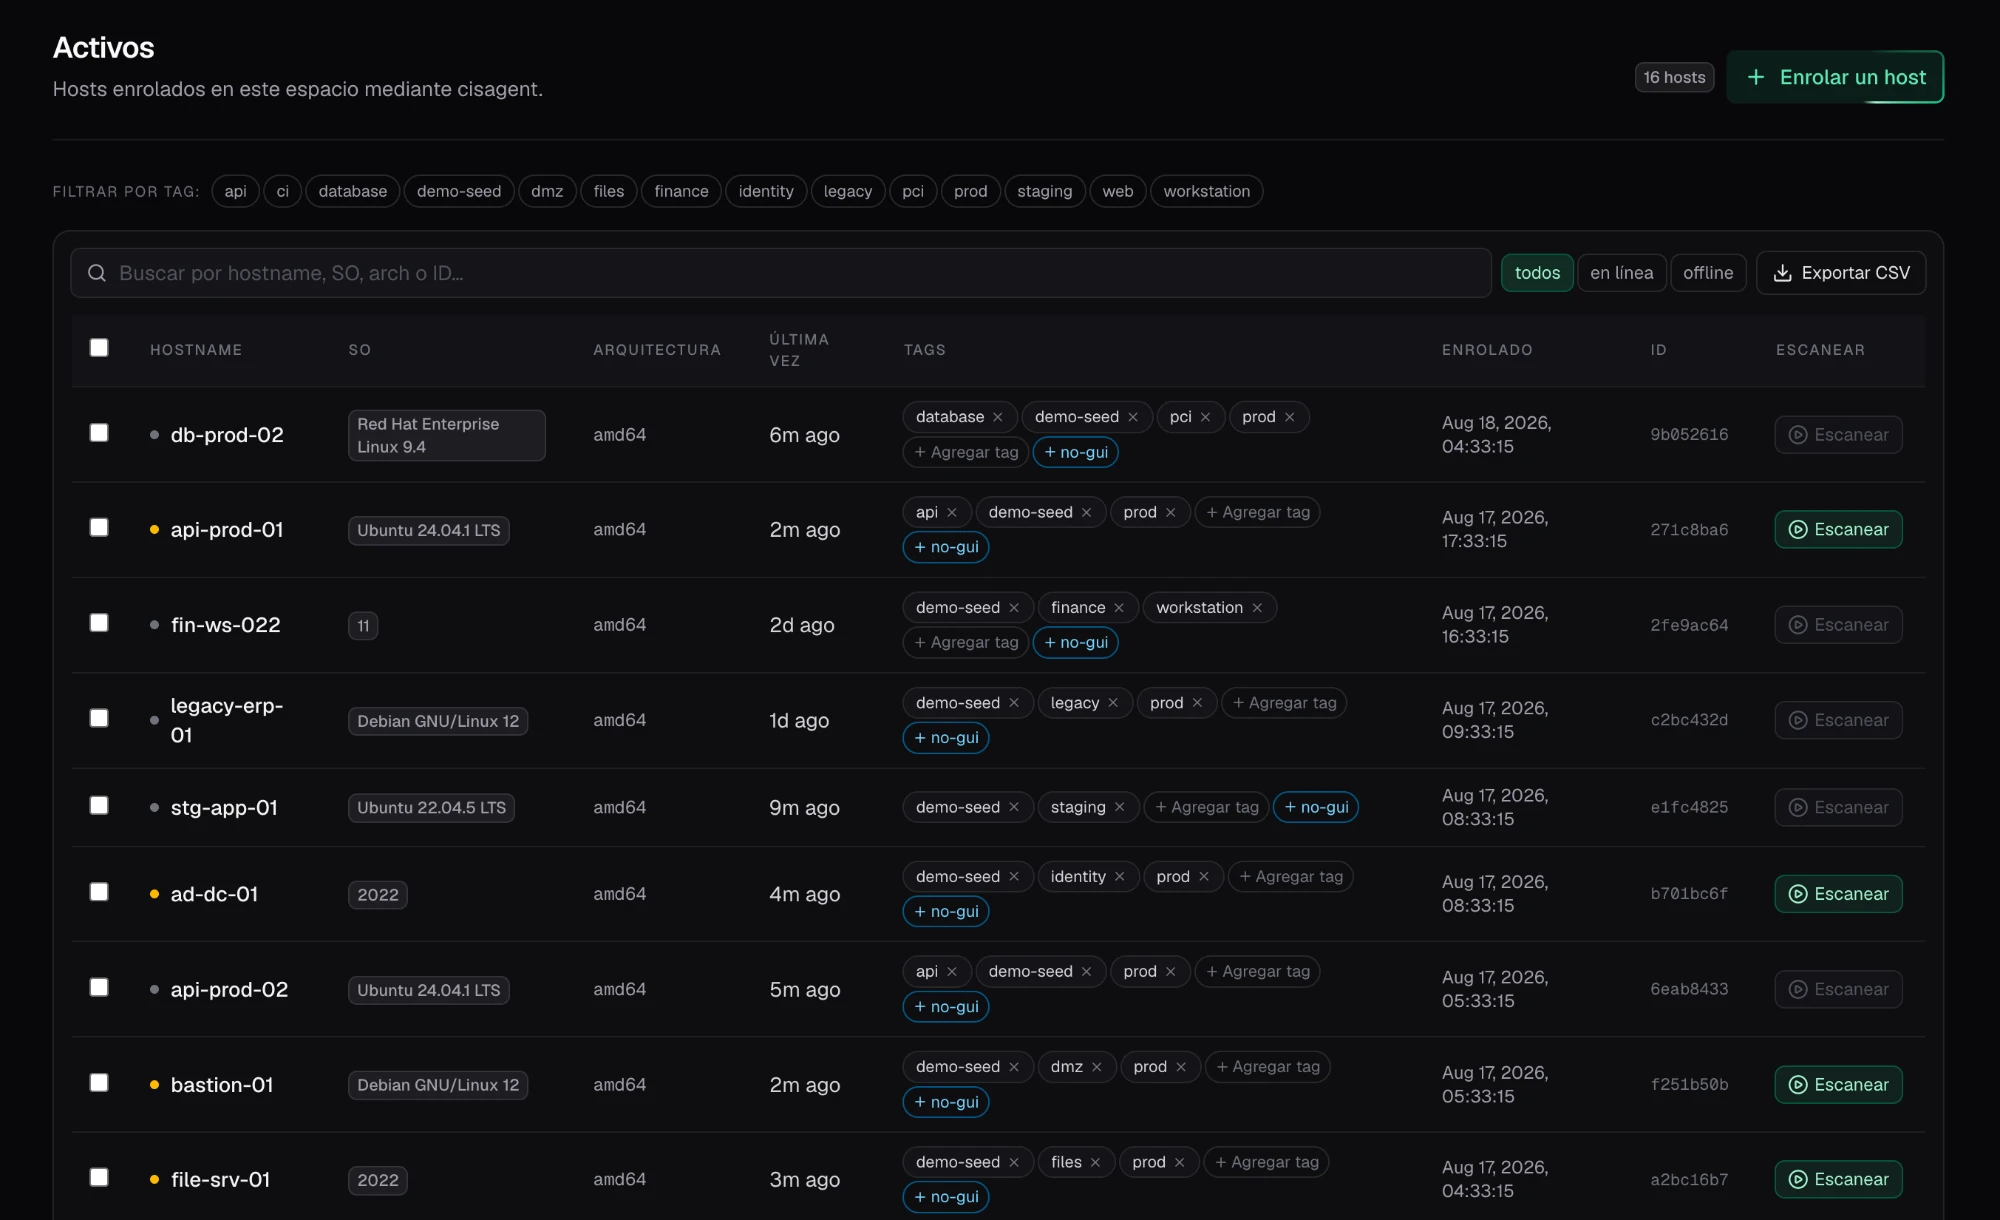Screen dimensions: 2000x1220
Task: Click the ÚLTIMA VEZ column header
Action: 798,350
